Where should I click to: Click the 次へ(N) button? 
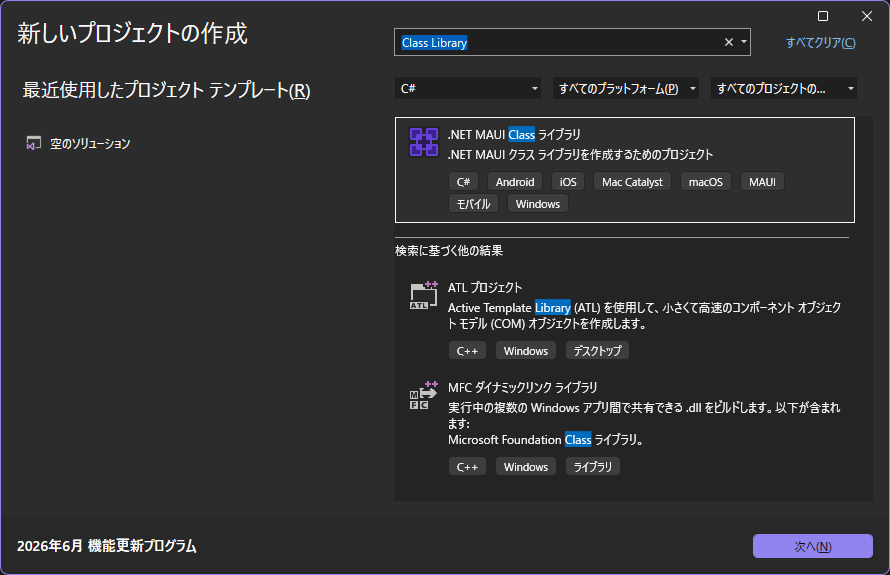click(x=813, y=546)
